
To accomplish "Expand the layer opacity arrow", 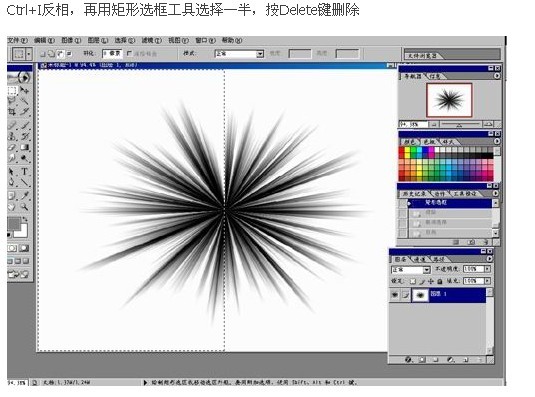I will 488,269.
